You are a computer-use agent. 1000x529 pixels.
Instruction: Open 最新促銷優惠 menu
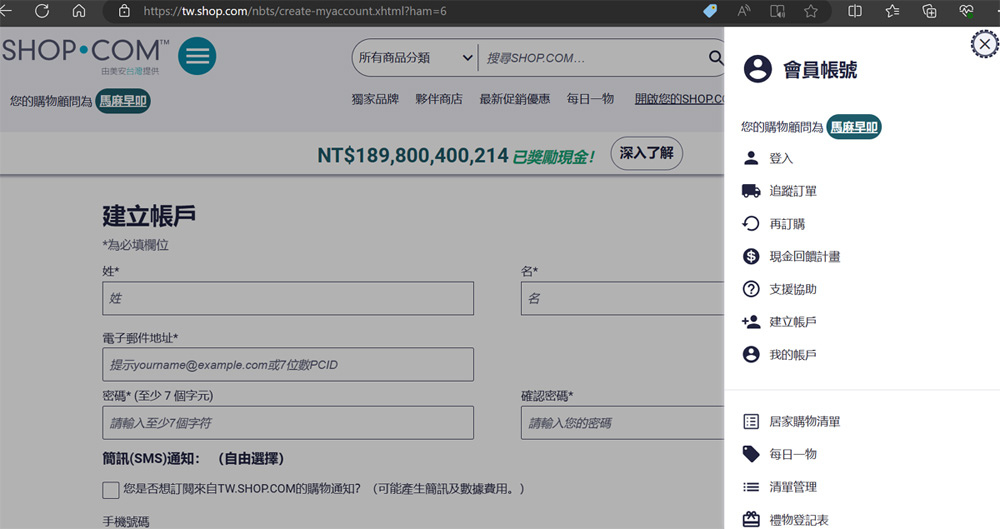pos(515,99)
